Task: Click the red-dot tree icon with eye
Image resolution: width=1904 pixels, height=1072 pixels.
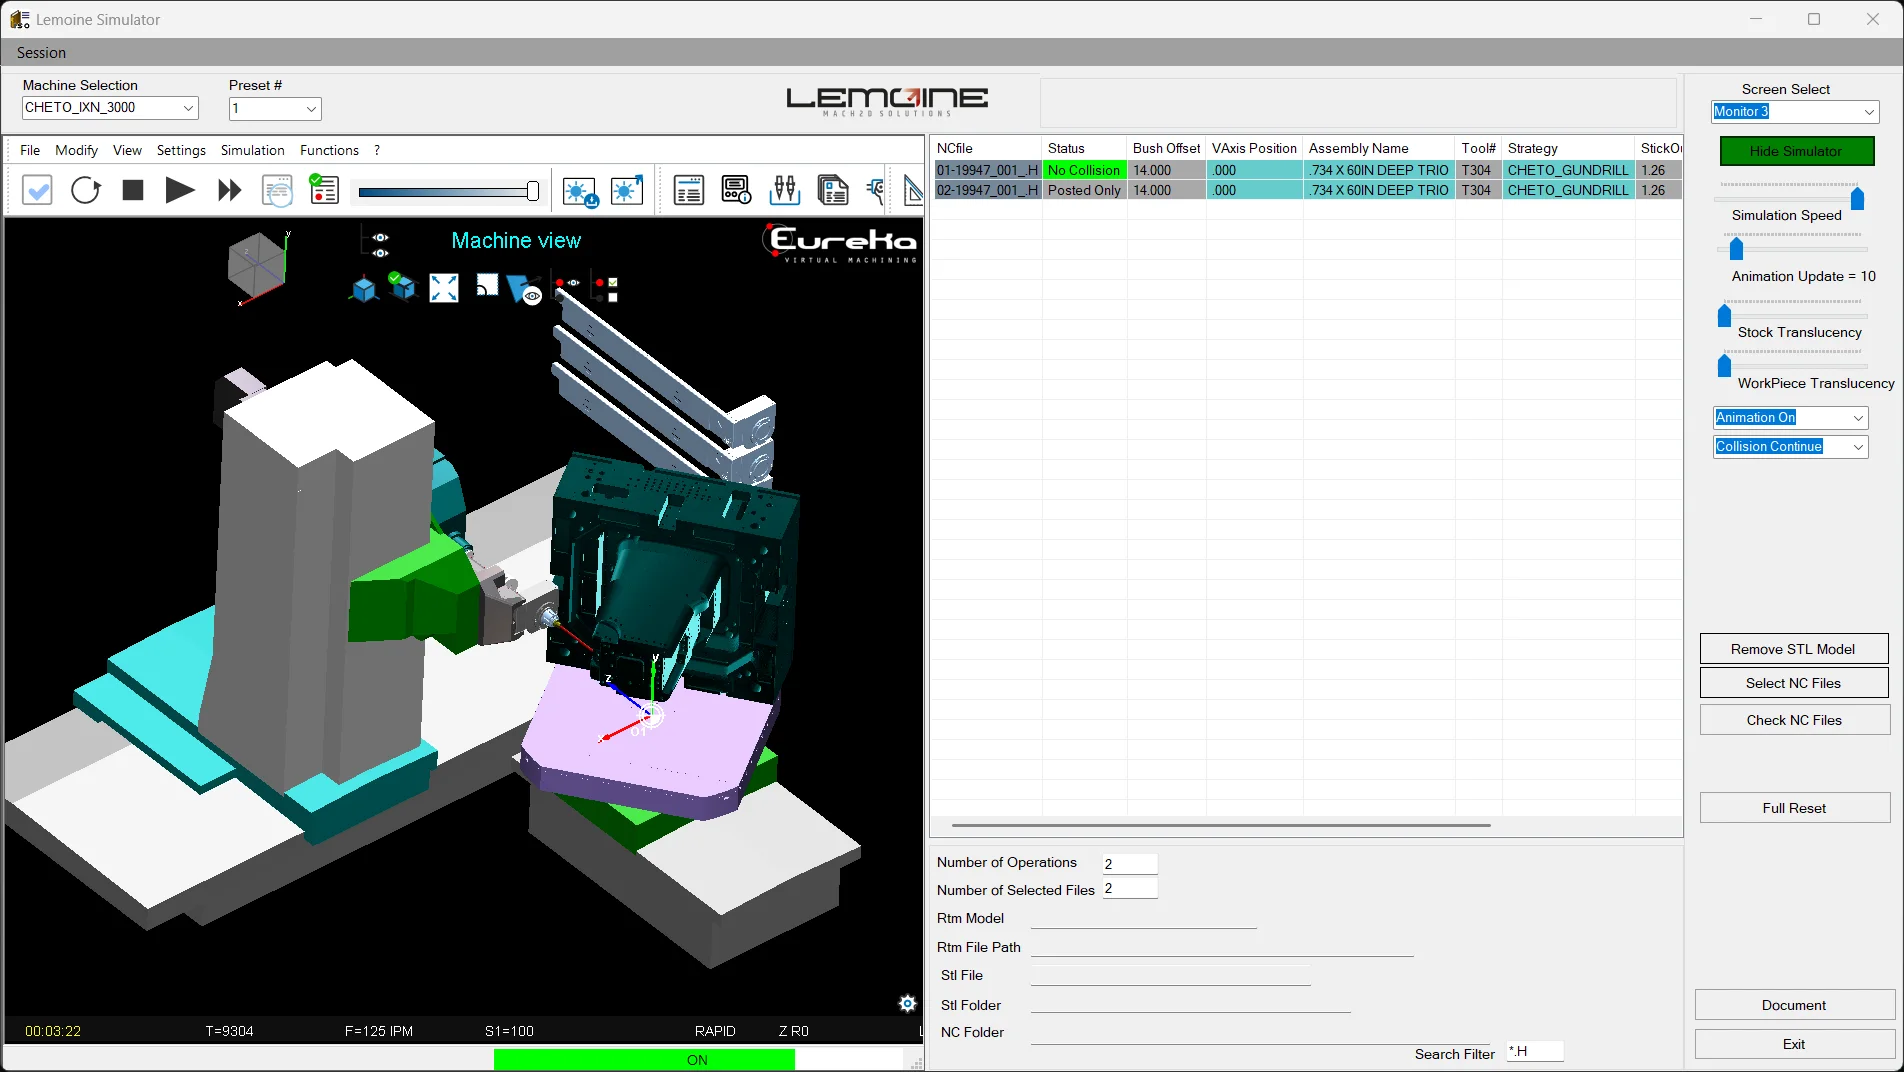Action: [x=568, y=284]
